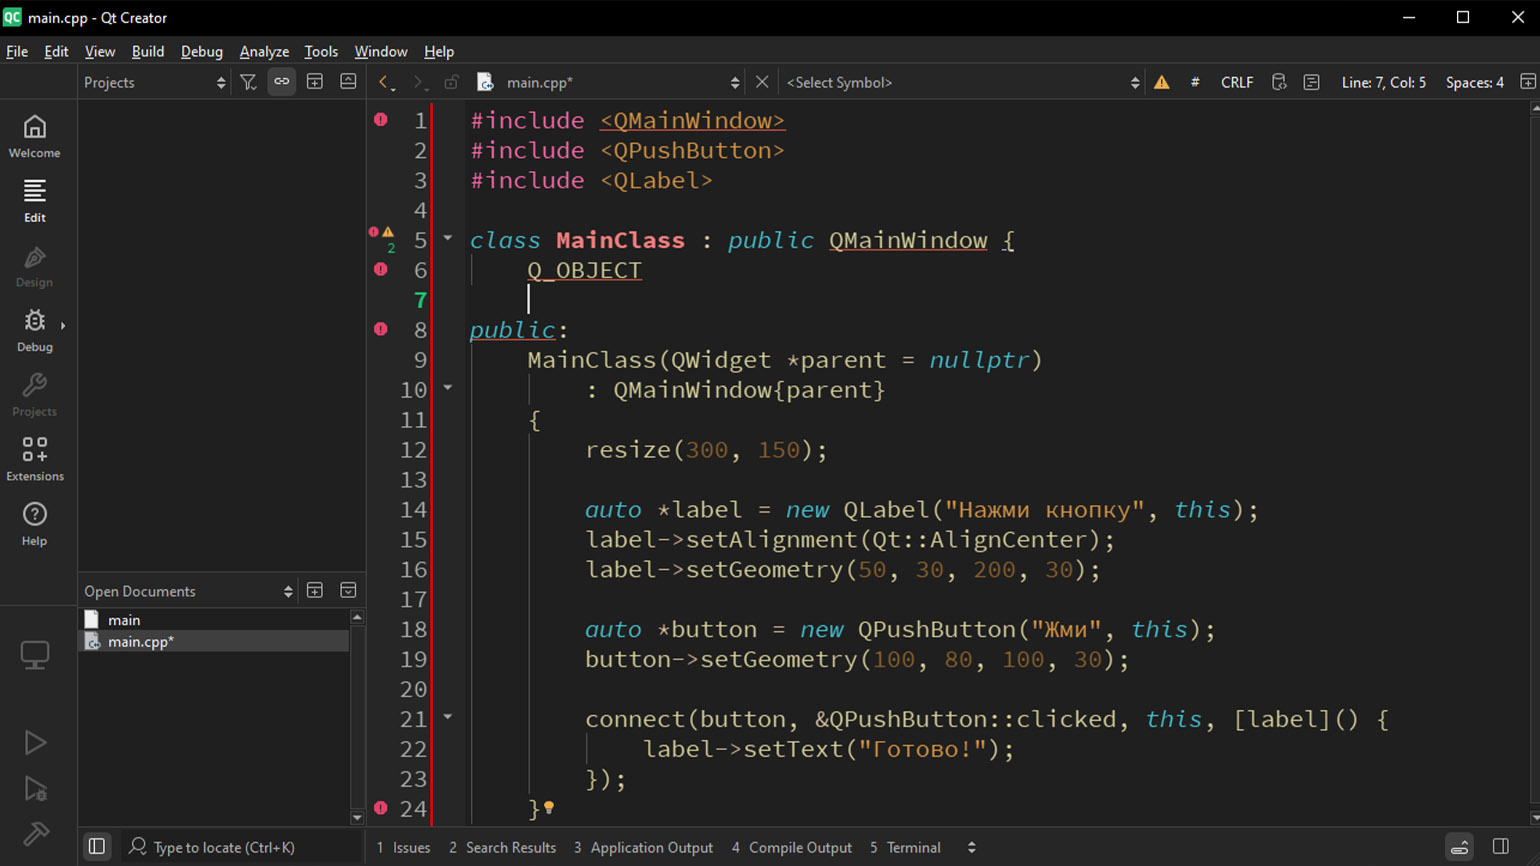Start debugging with Run-and-Debug icon
Viewport: 1540px width, 866px height.
[x=35, y=789]
